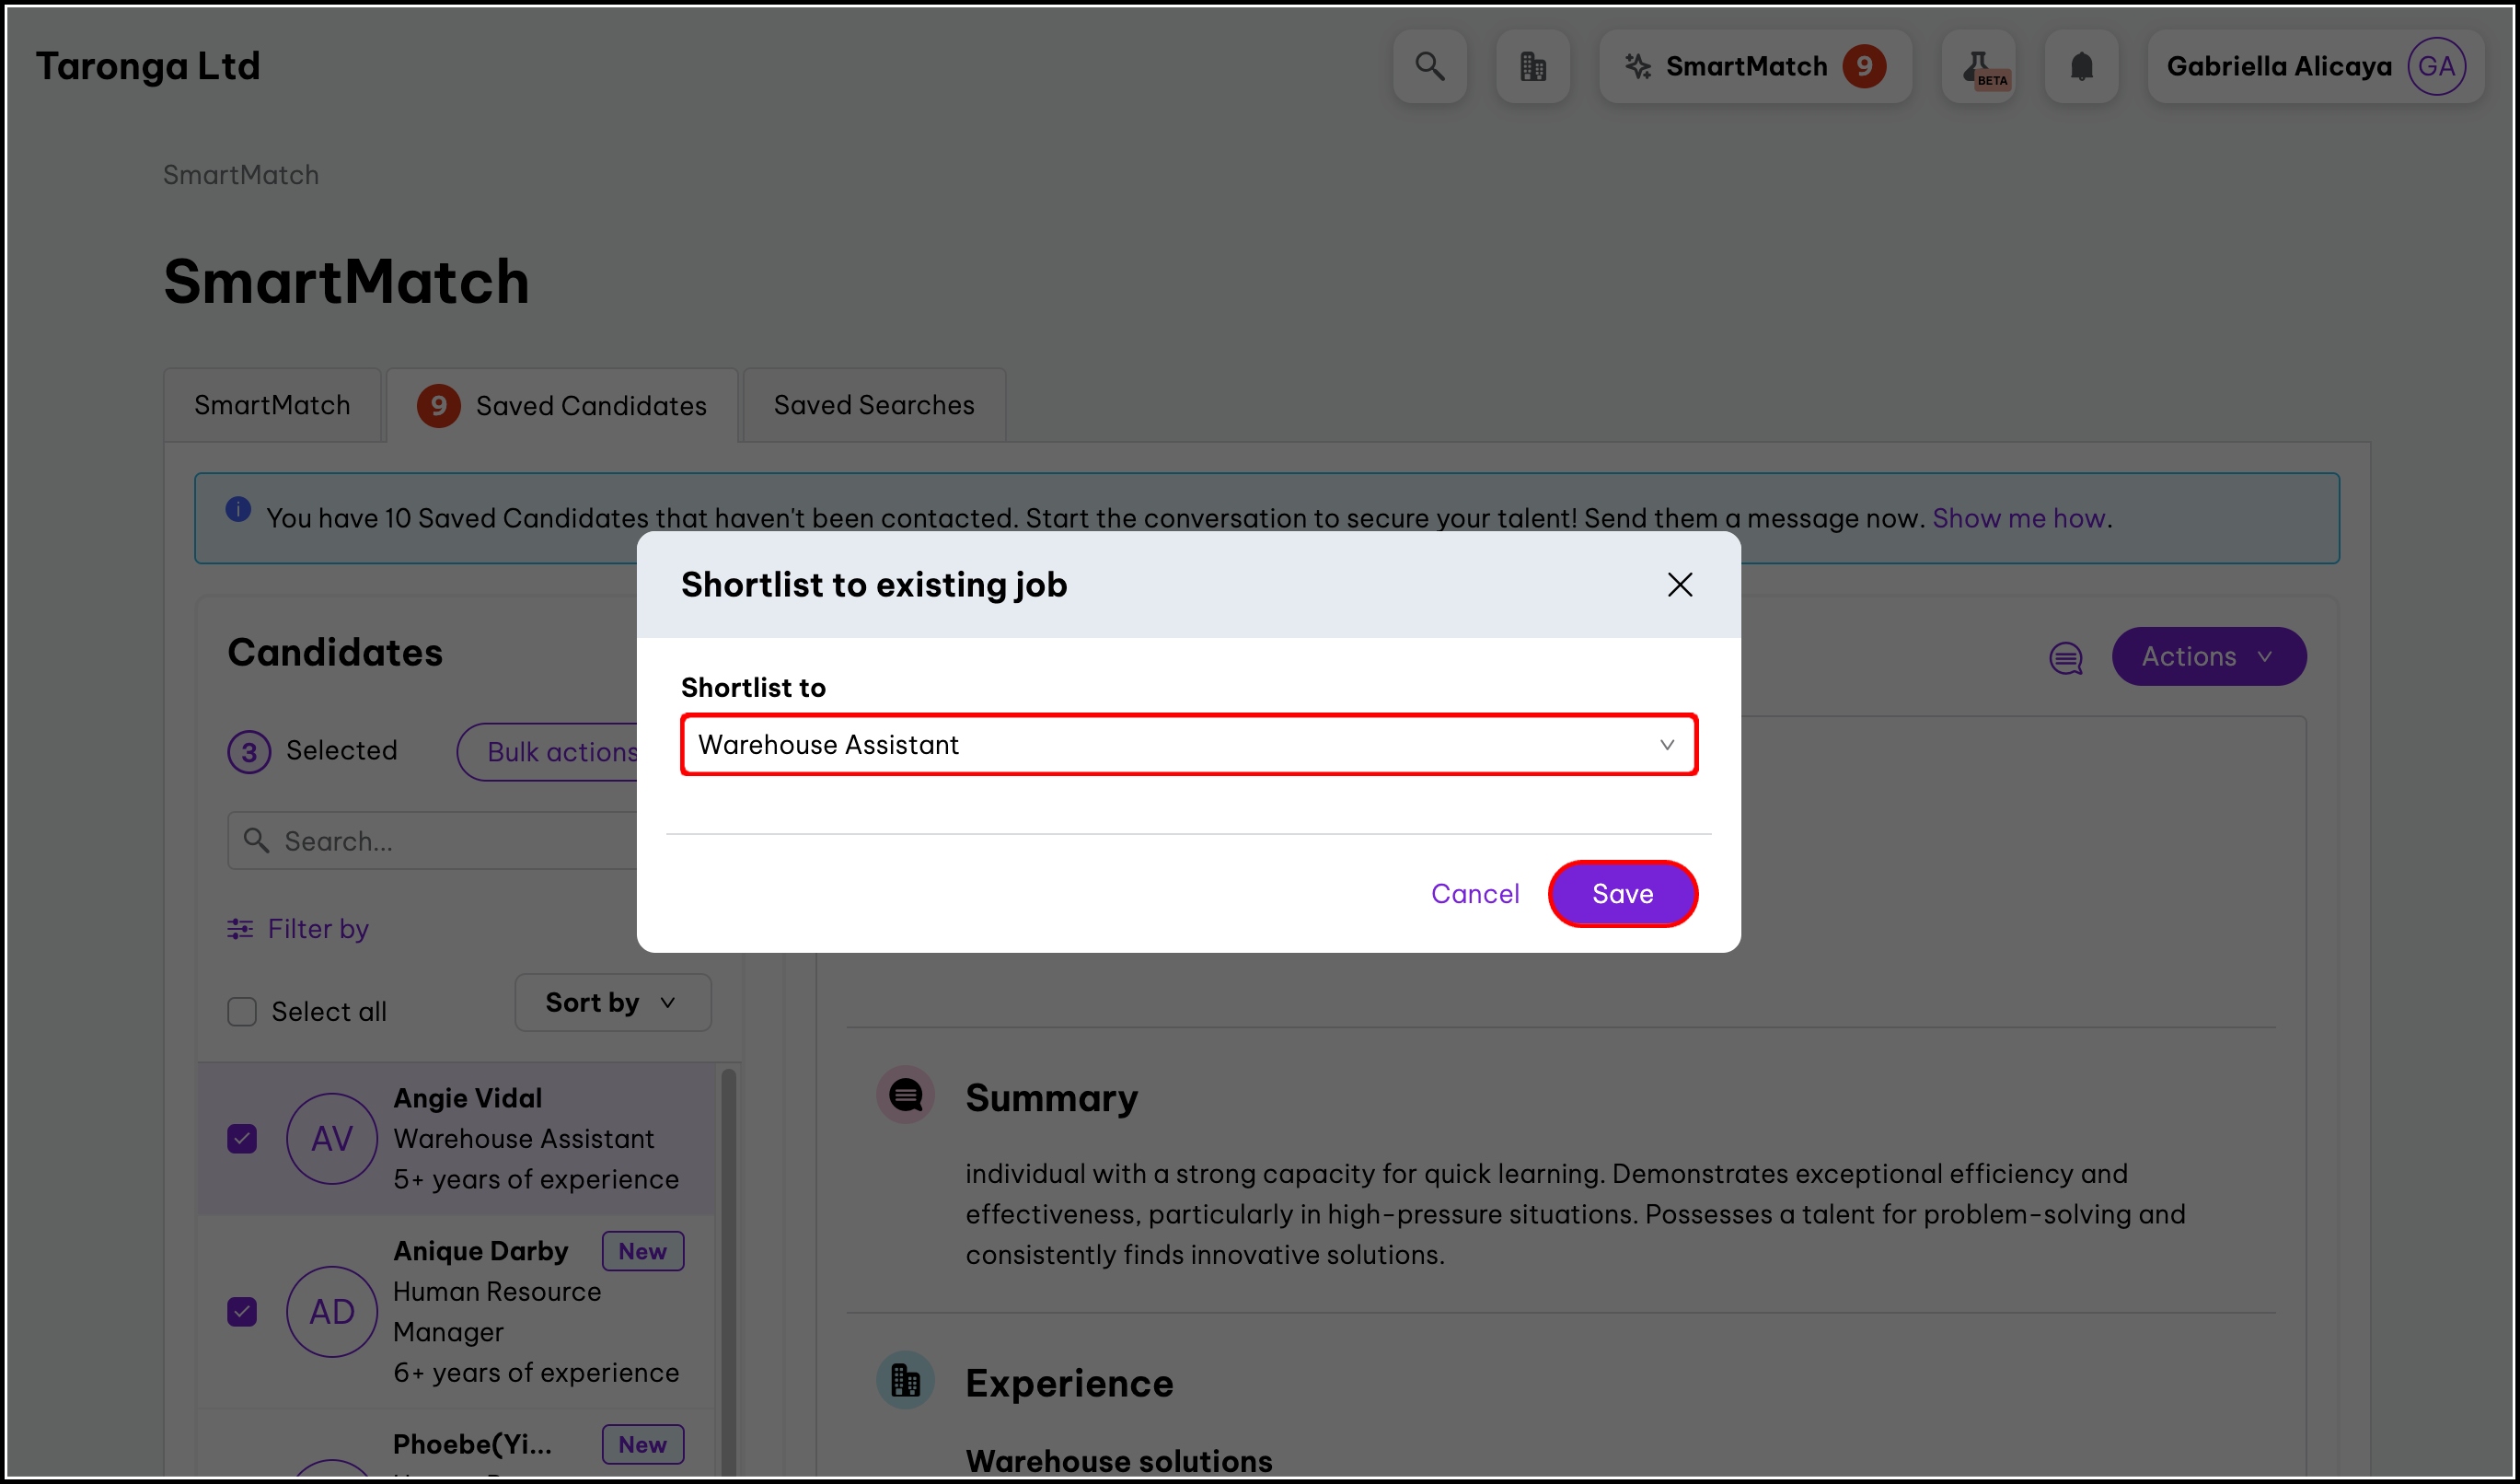Uncheck Angie Vidal's checkbox
The image size is (2520, 1484).
(242, 1139)
